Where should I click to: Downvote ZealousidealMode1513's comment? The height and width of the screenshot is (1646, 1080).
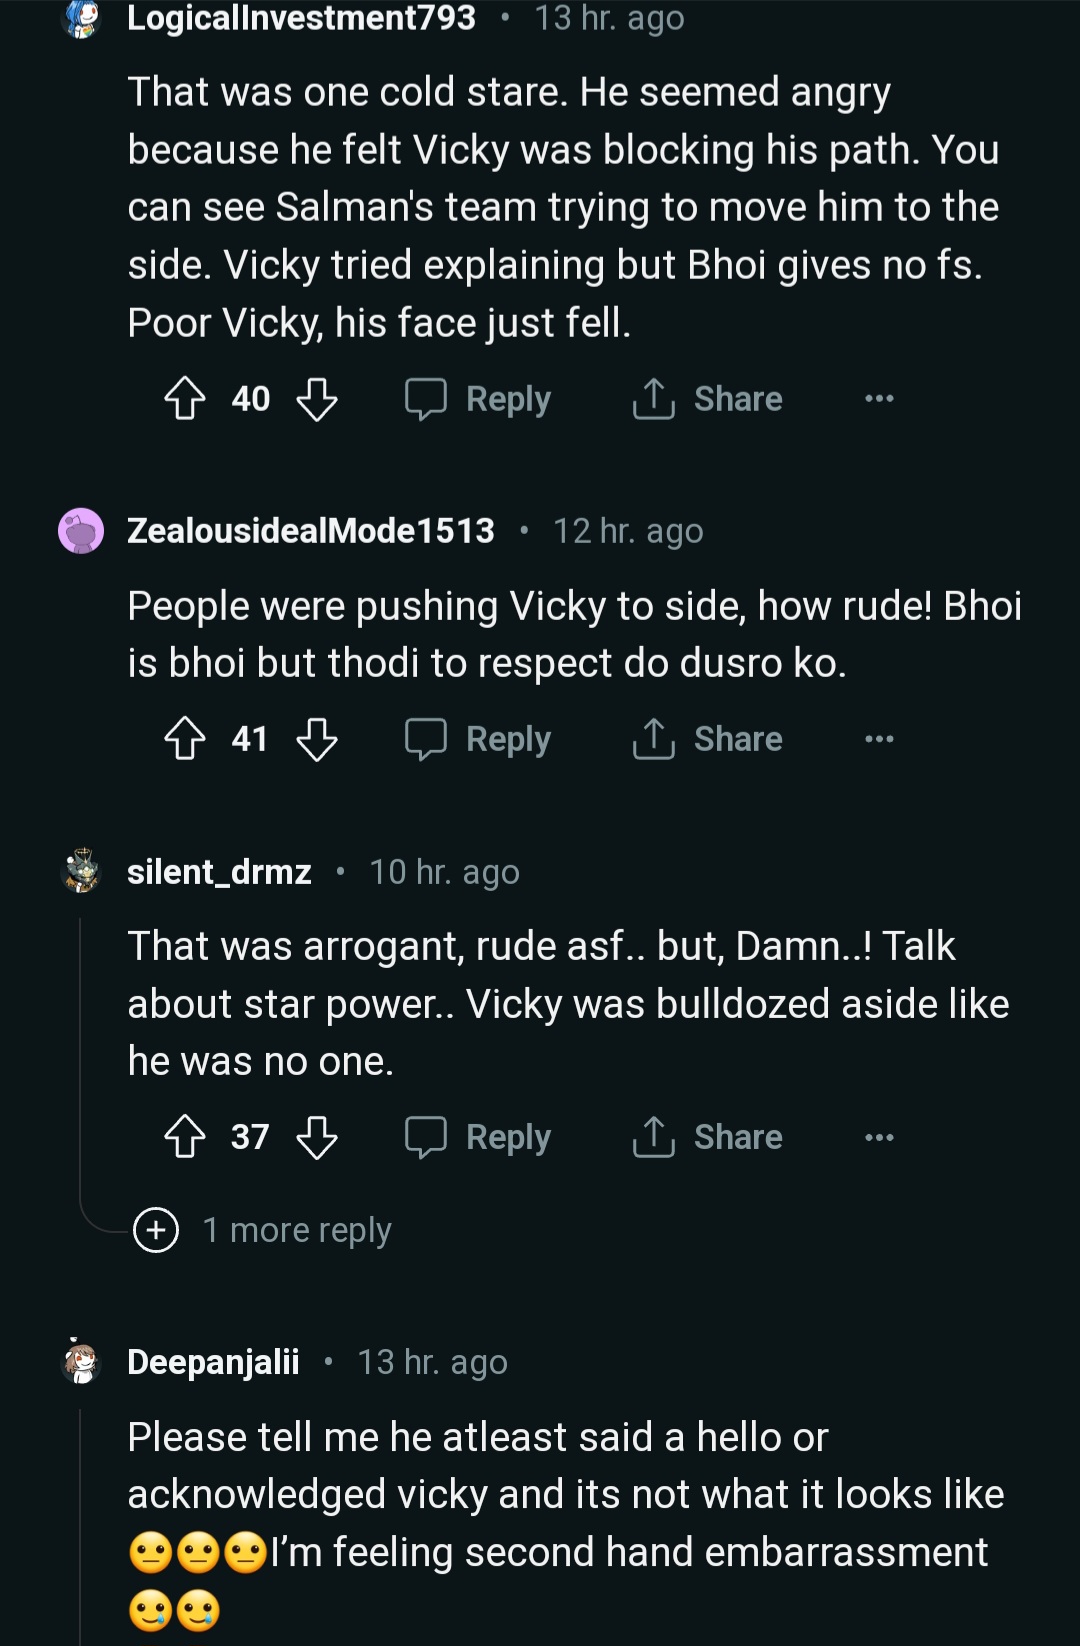point(317,739)
